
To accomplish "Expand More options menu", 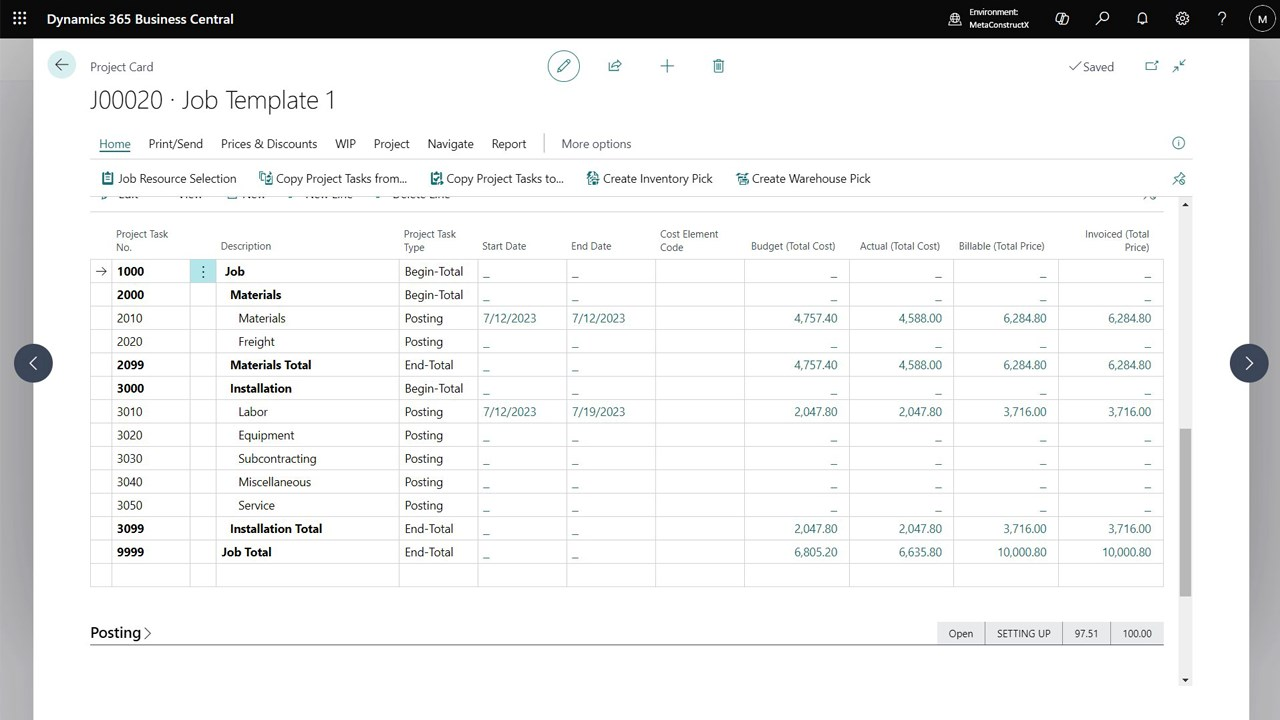I will click(596, 144).
